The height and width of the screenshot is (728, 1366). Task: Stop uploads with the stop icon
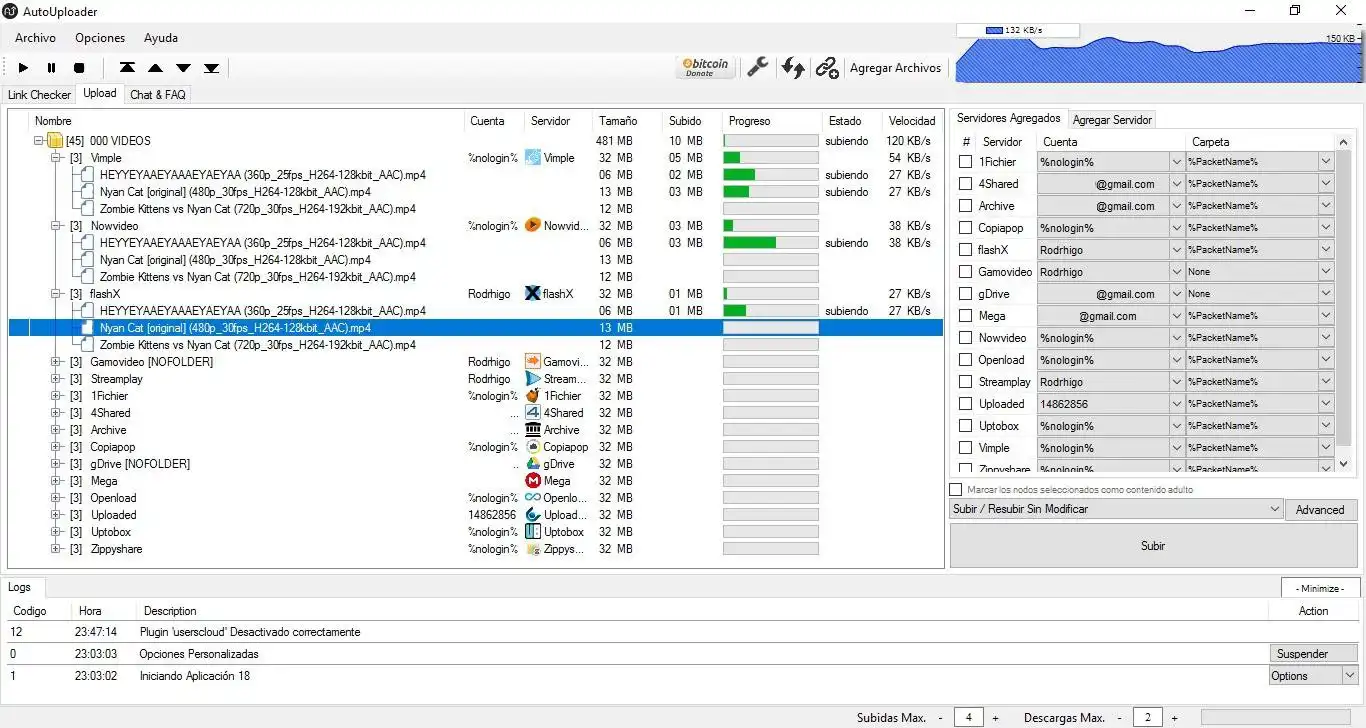(79, 68)
